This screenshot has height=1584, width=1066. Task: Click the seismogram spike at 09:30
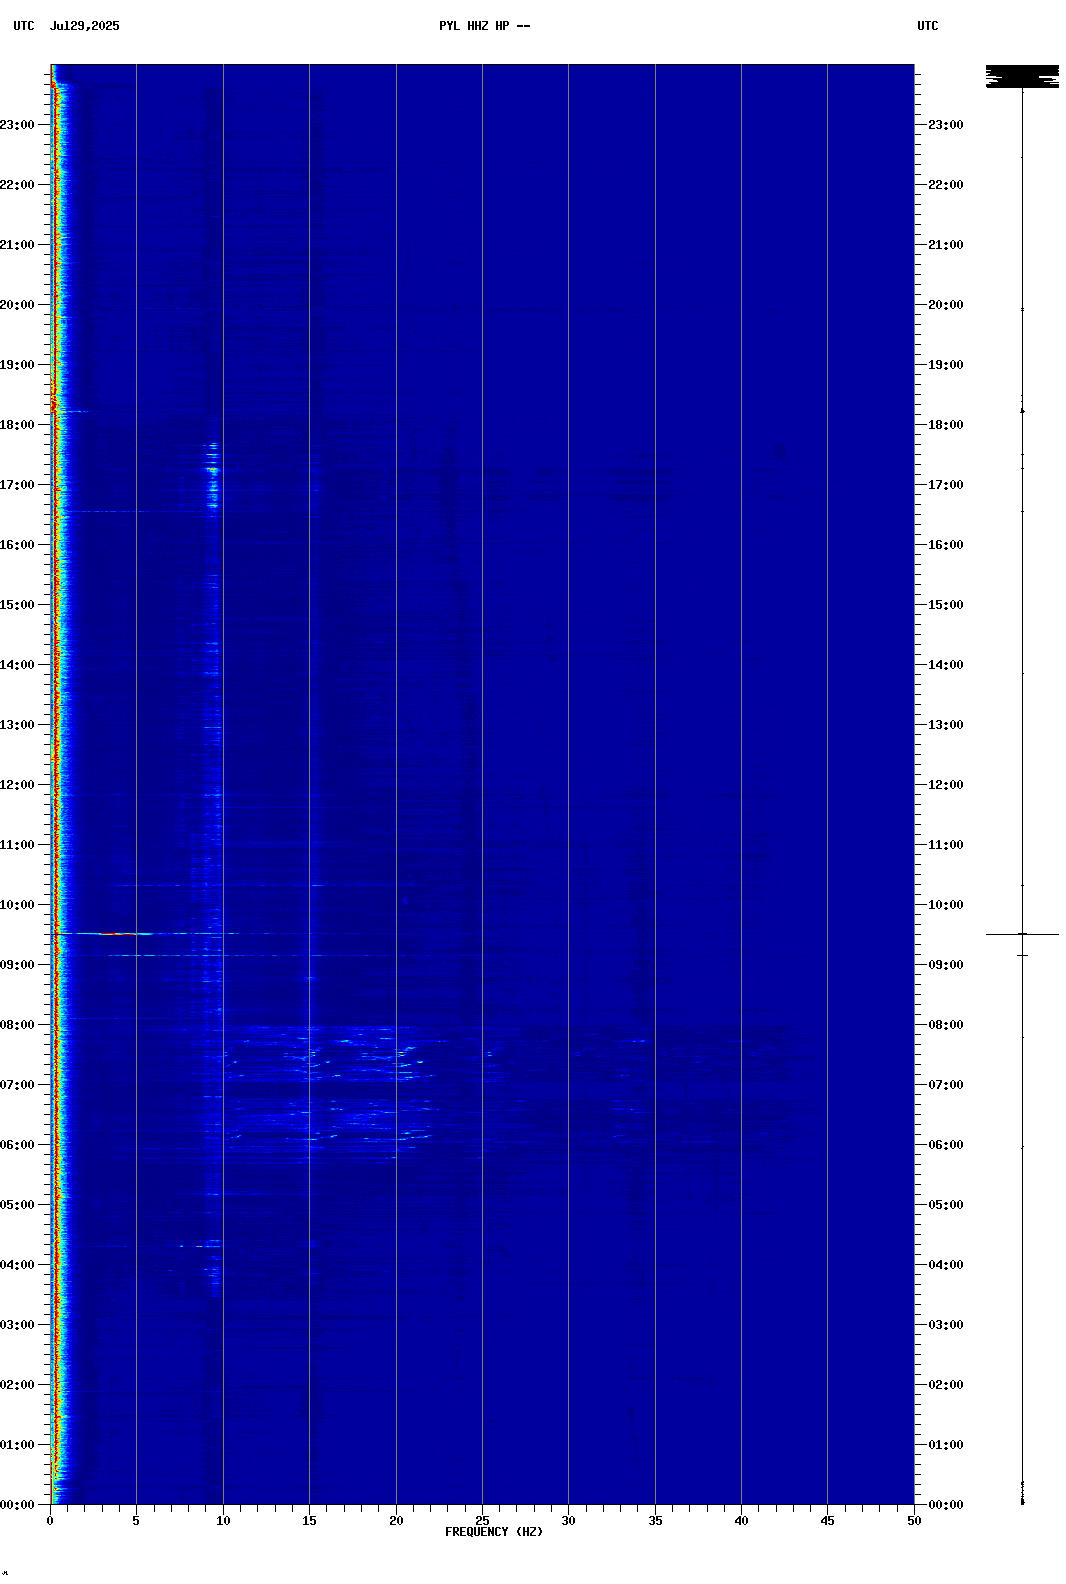coord(1022,934)
